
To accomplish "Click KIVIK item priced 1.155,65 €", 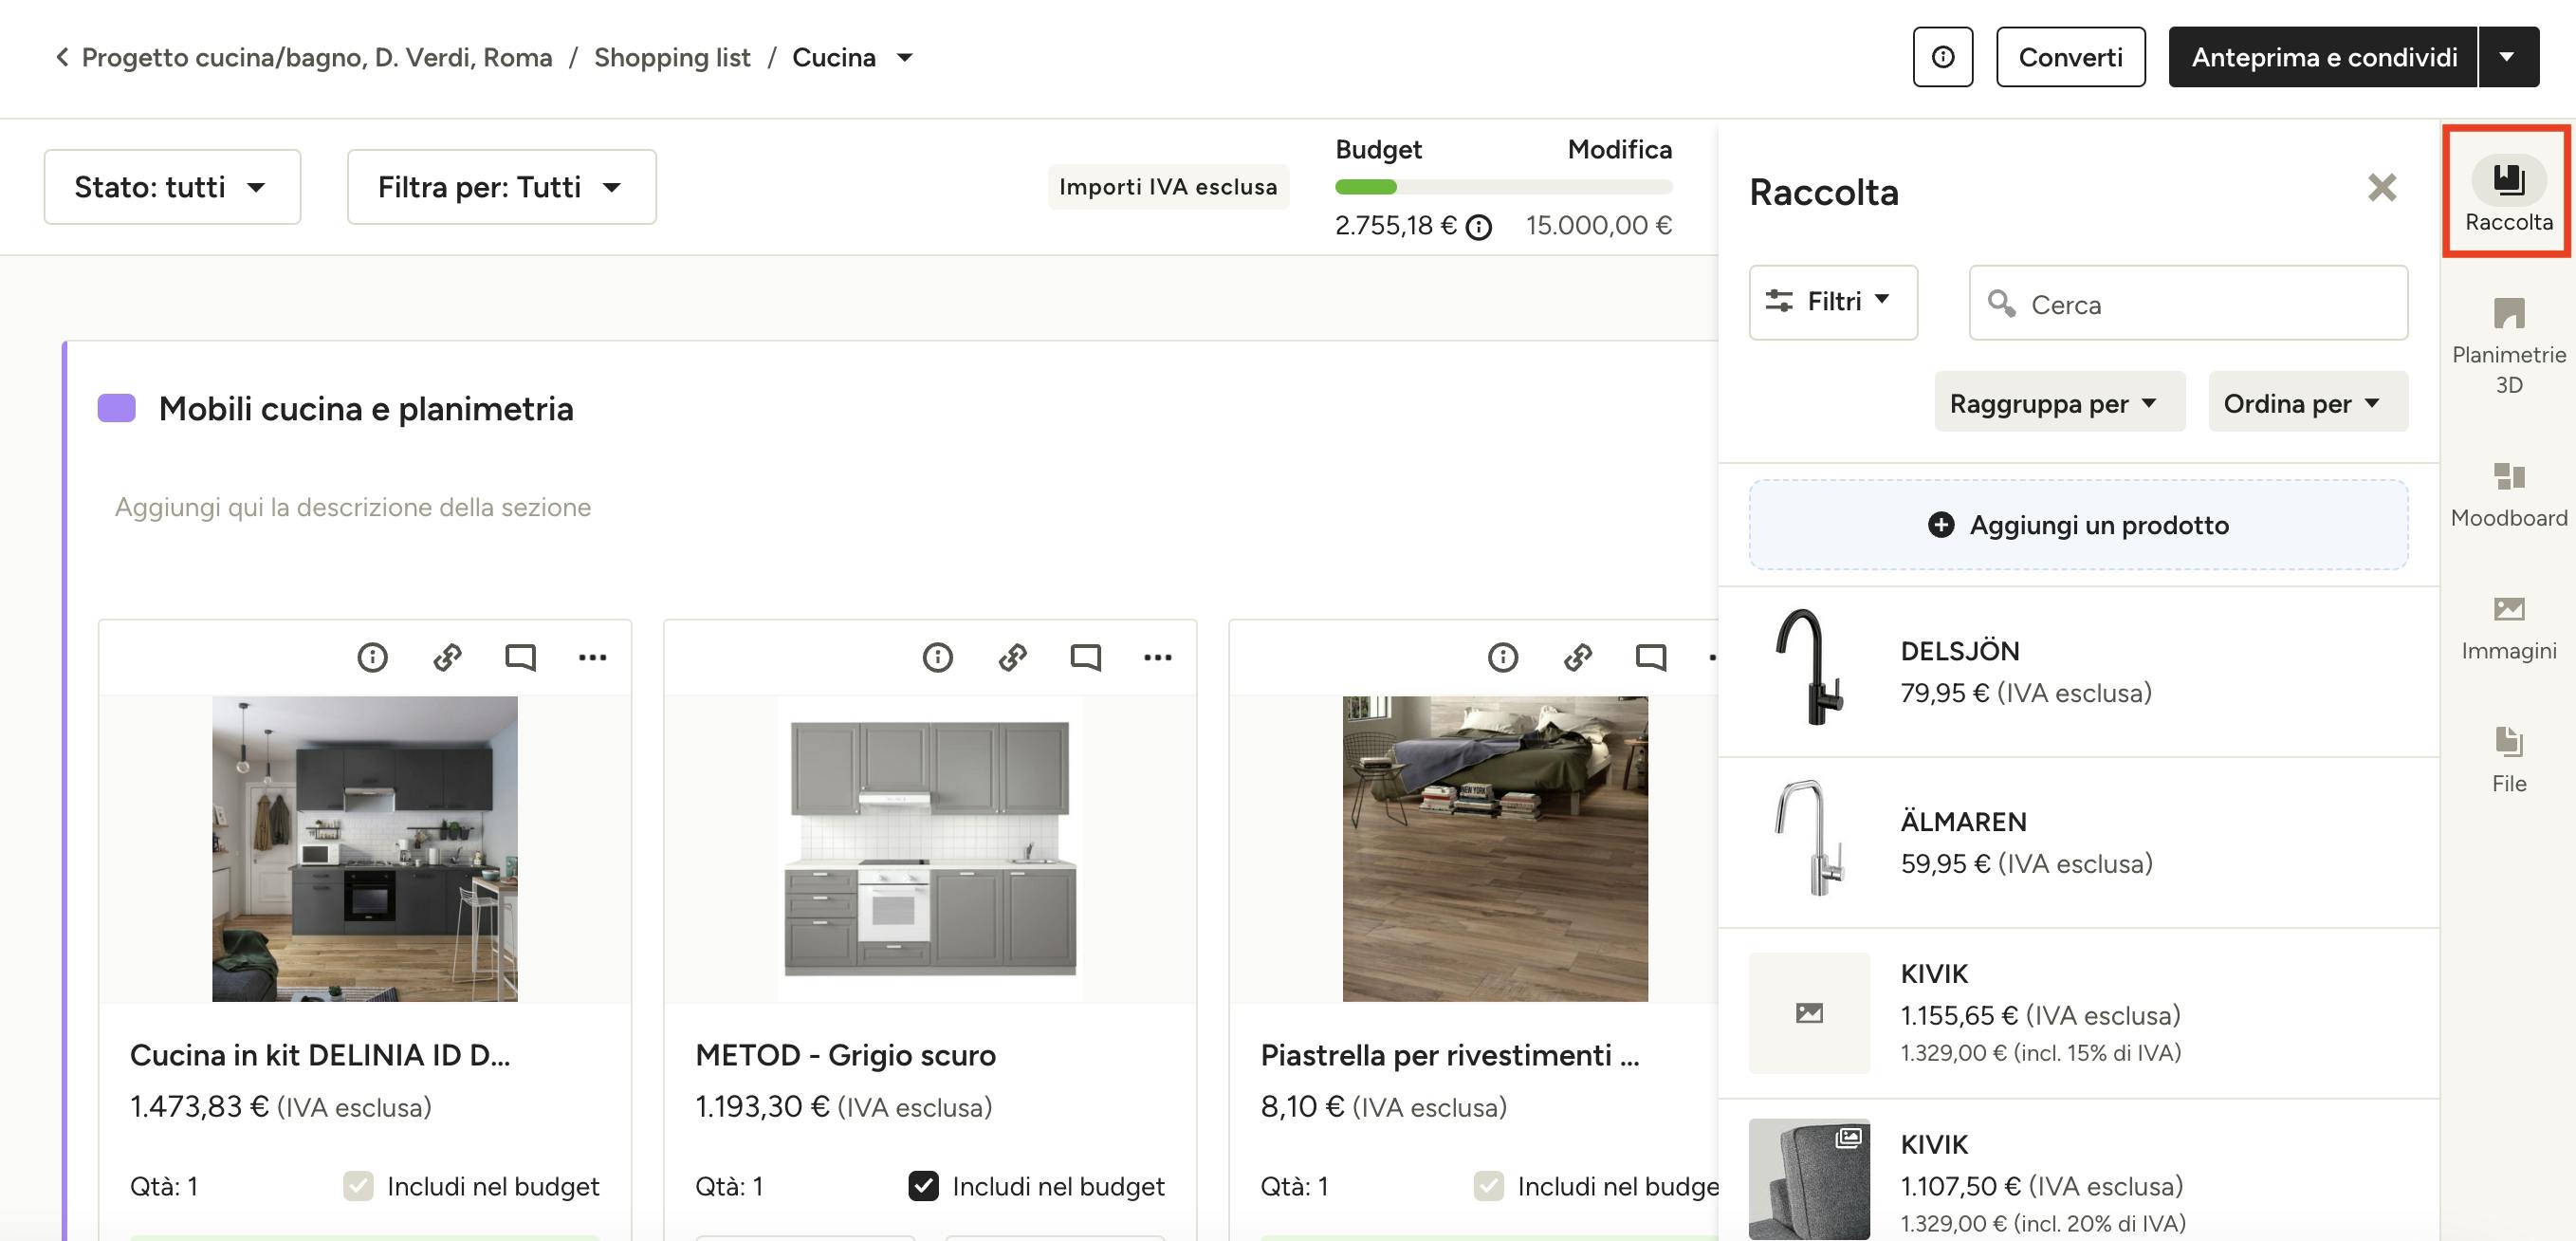I will click(2078, 1013).
